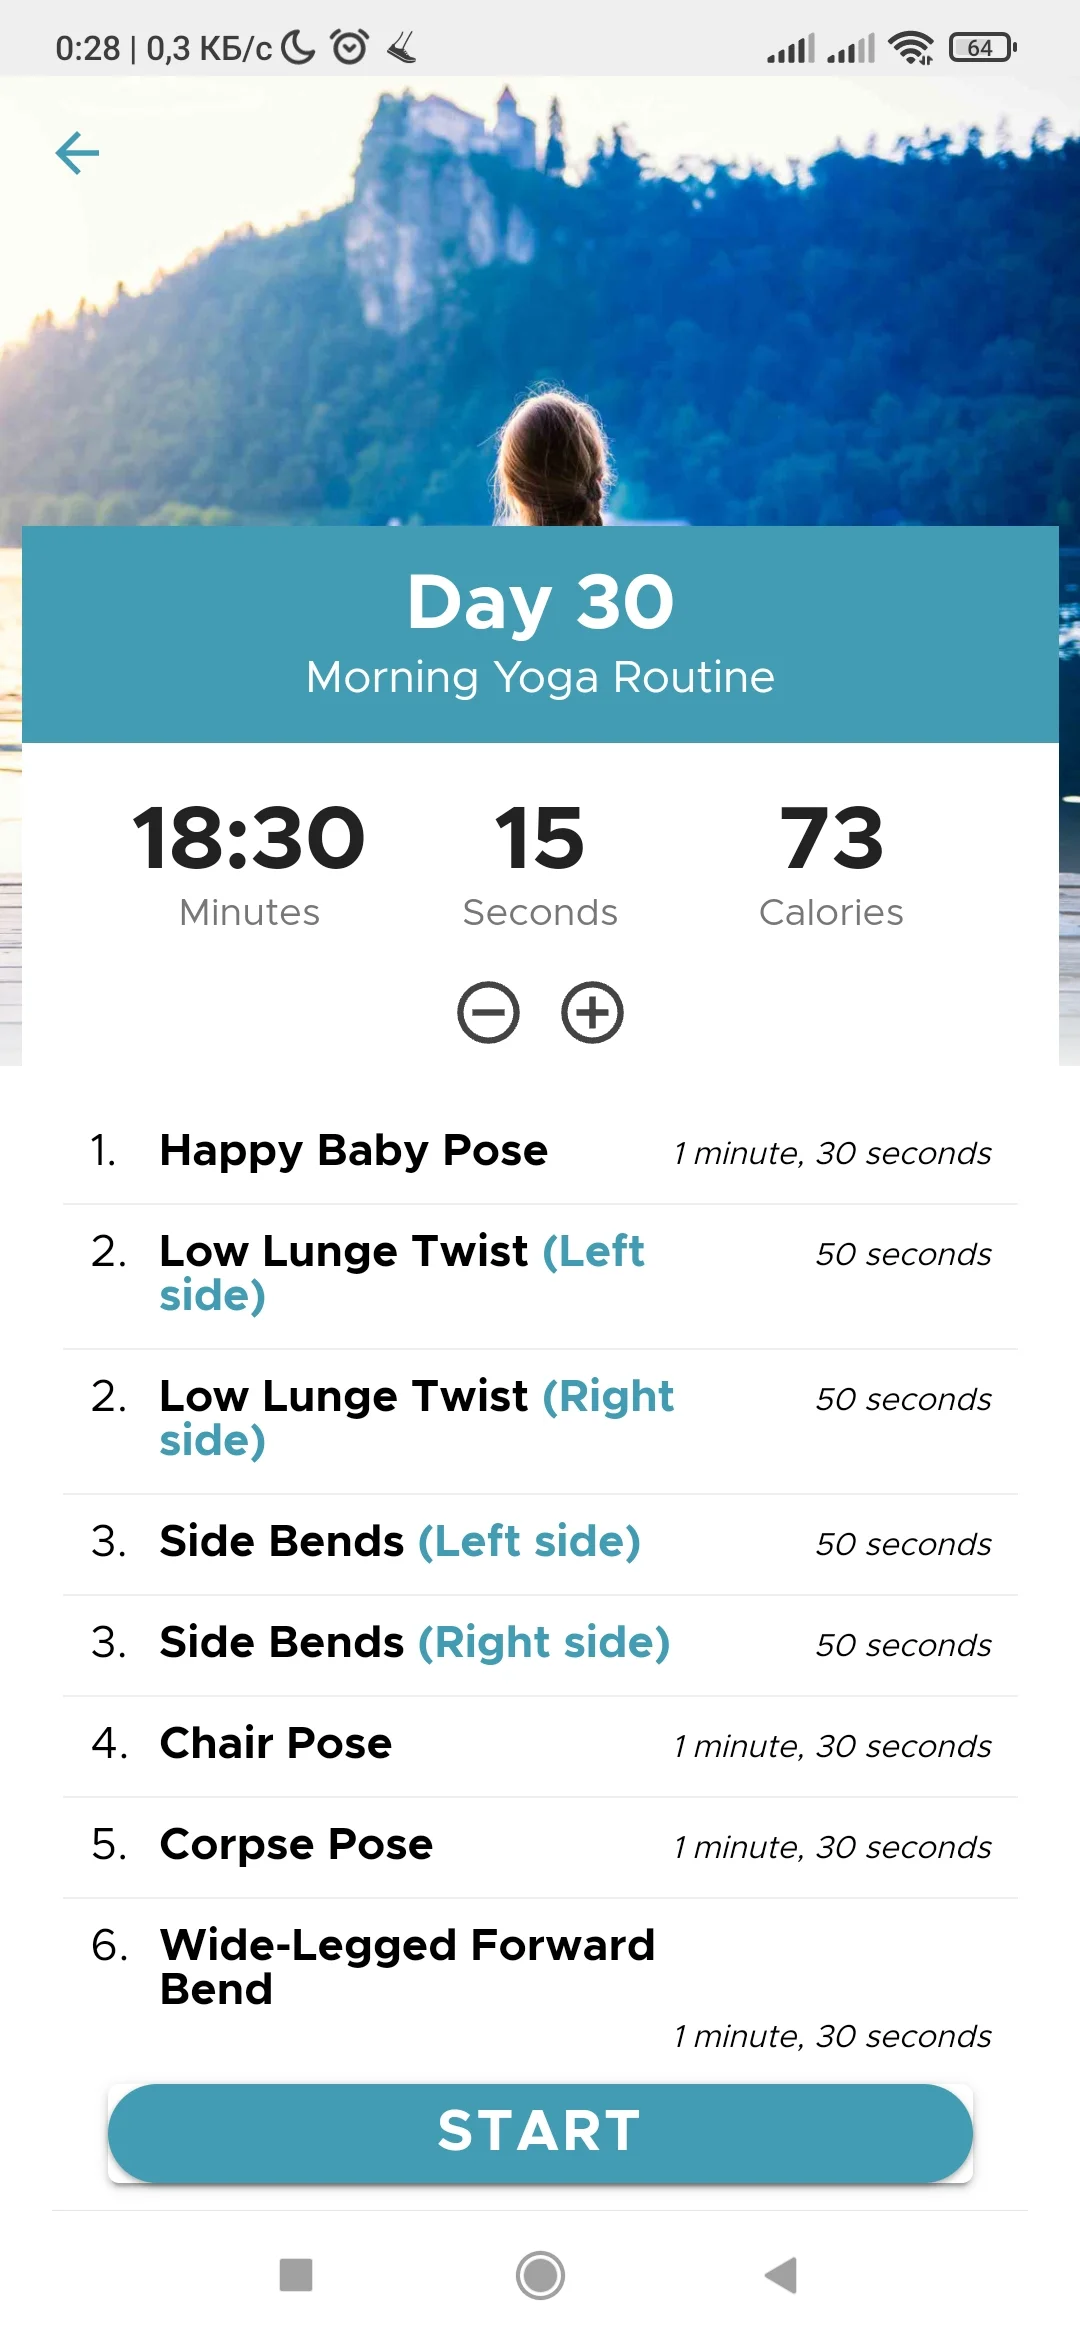This screenshot has width=1080, height=2340.
Task: Tap the Day 30 title banner
Action: tap(540, 633)
